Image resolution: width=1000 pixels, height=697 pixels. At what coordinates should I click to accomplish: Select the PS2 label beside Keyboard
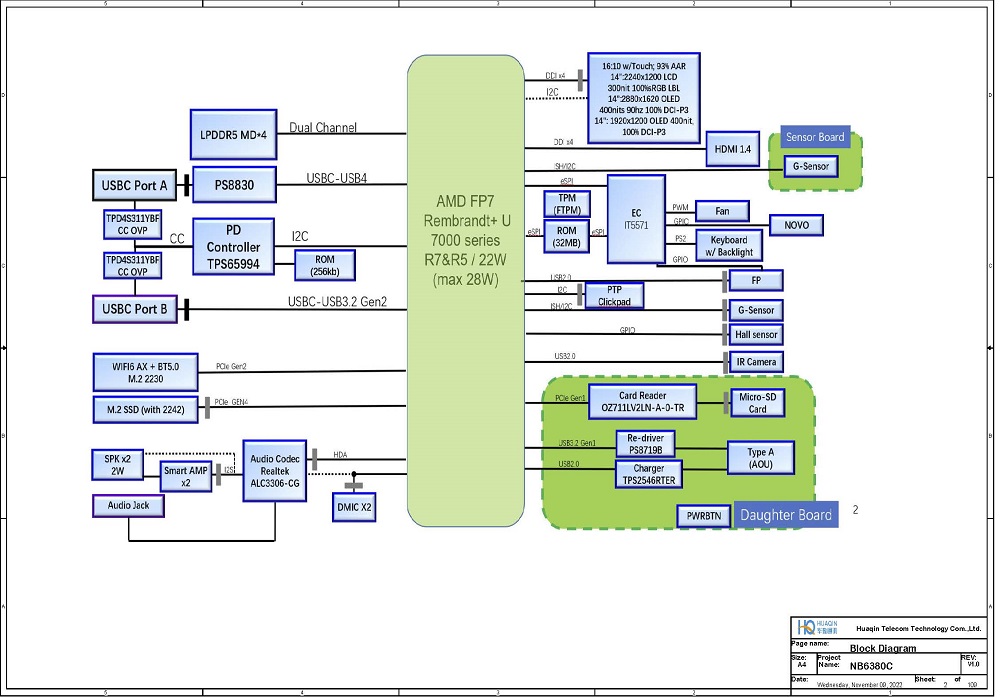(680, 238)
